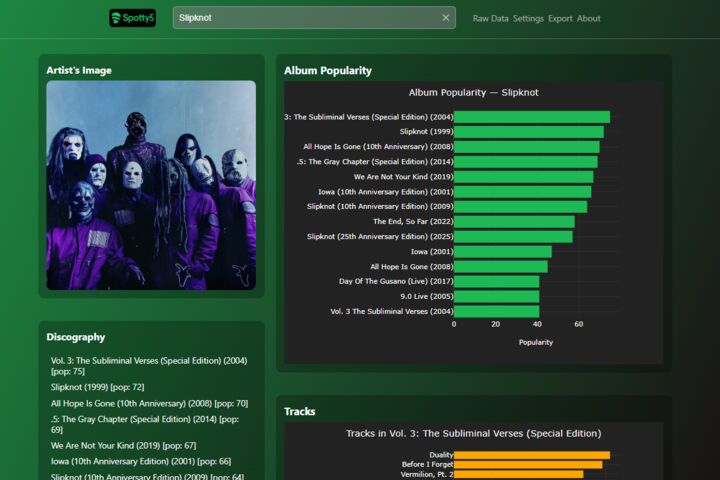Click the Popularity axis label
Viewport: 720px width, 480px height.
pos(535,342)
